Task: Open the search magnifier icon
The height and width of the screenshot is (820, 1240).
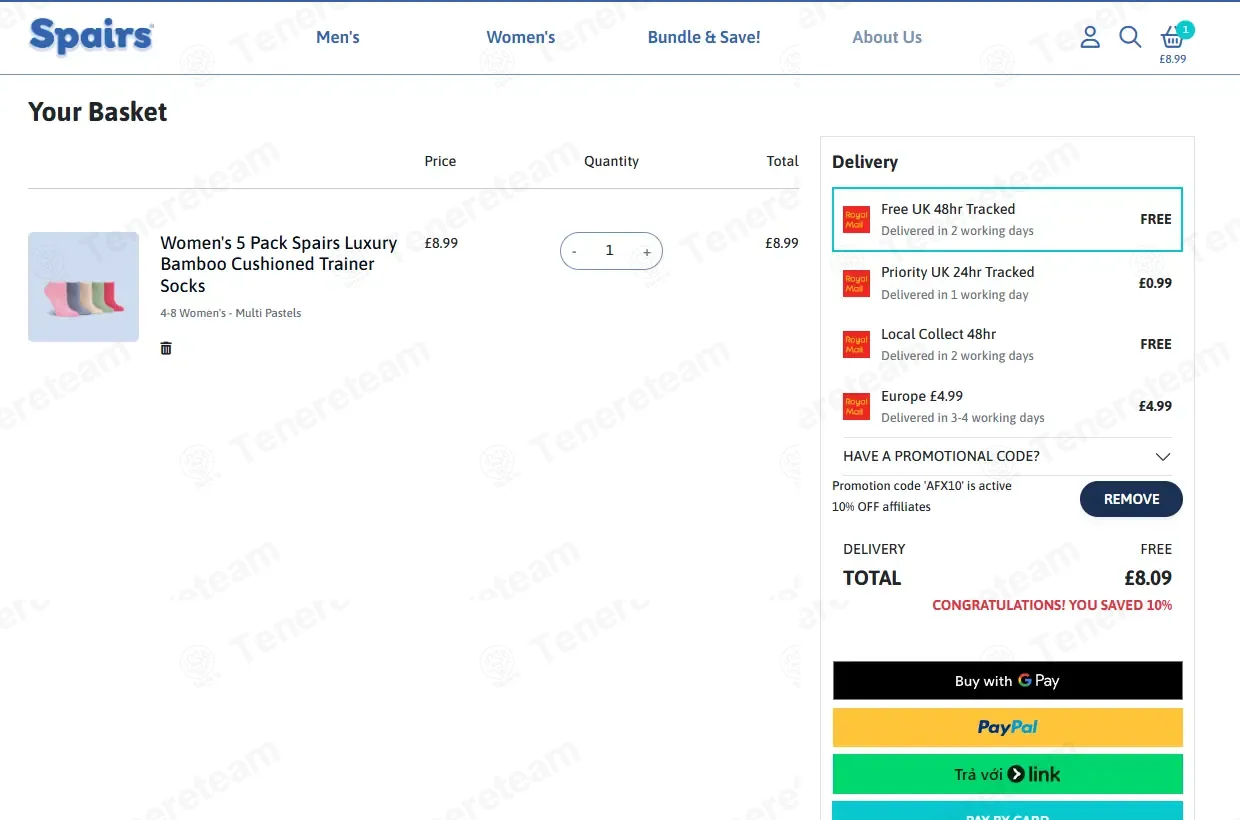Action: point(1130,37)
